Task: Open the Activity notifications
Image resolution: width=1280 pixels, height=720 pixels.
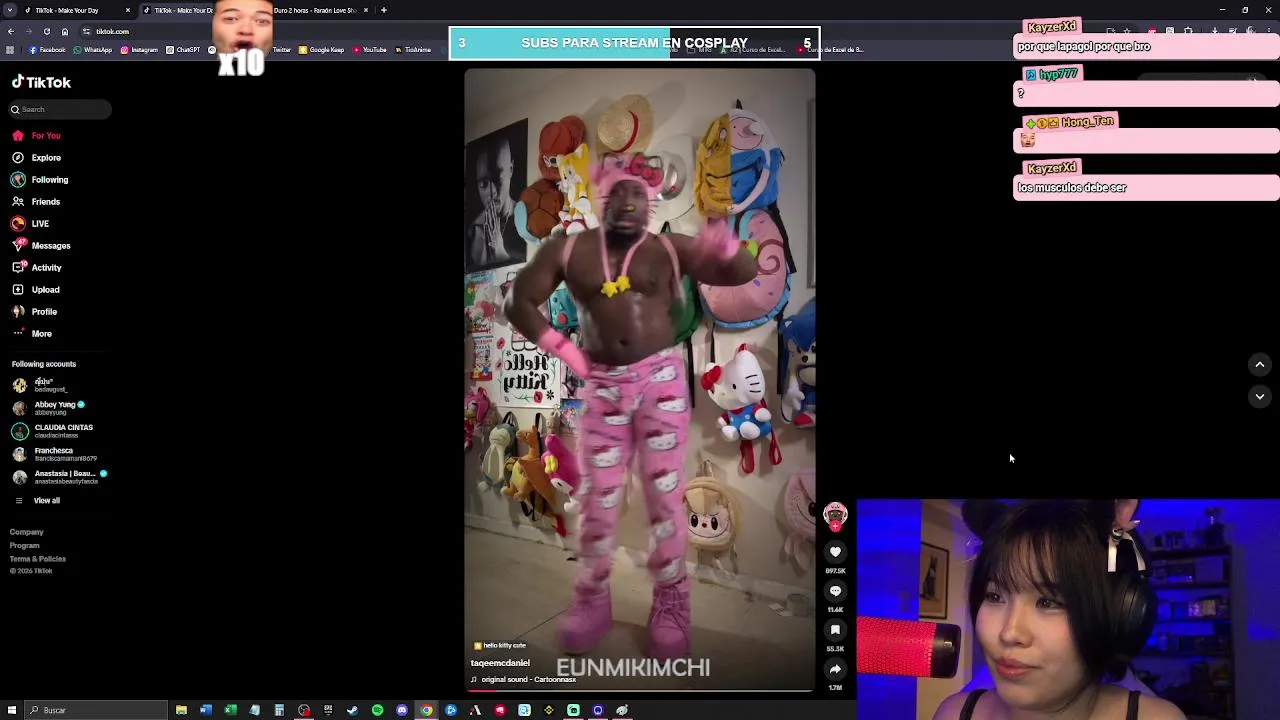Action: [37, 267]
